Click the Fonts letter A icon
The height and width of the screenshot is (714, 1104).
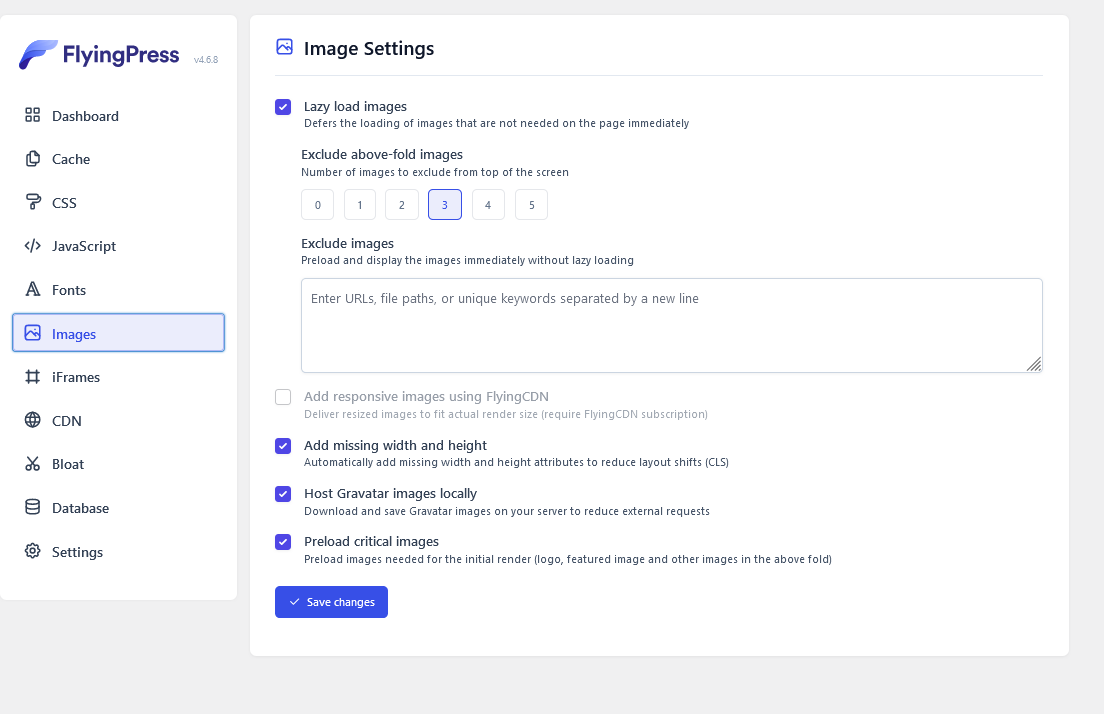point(32,289)
